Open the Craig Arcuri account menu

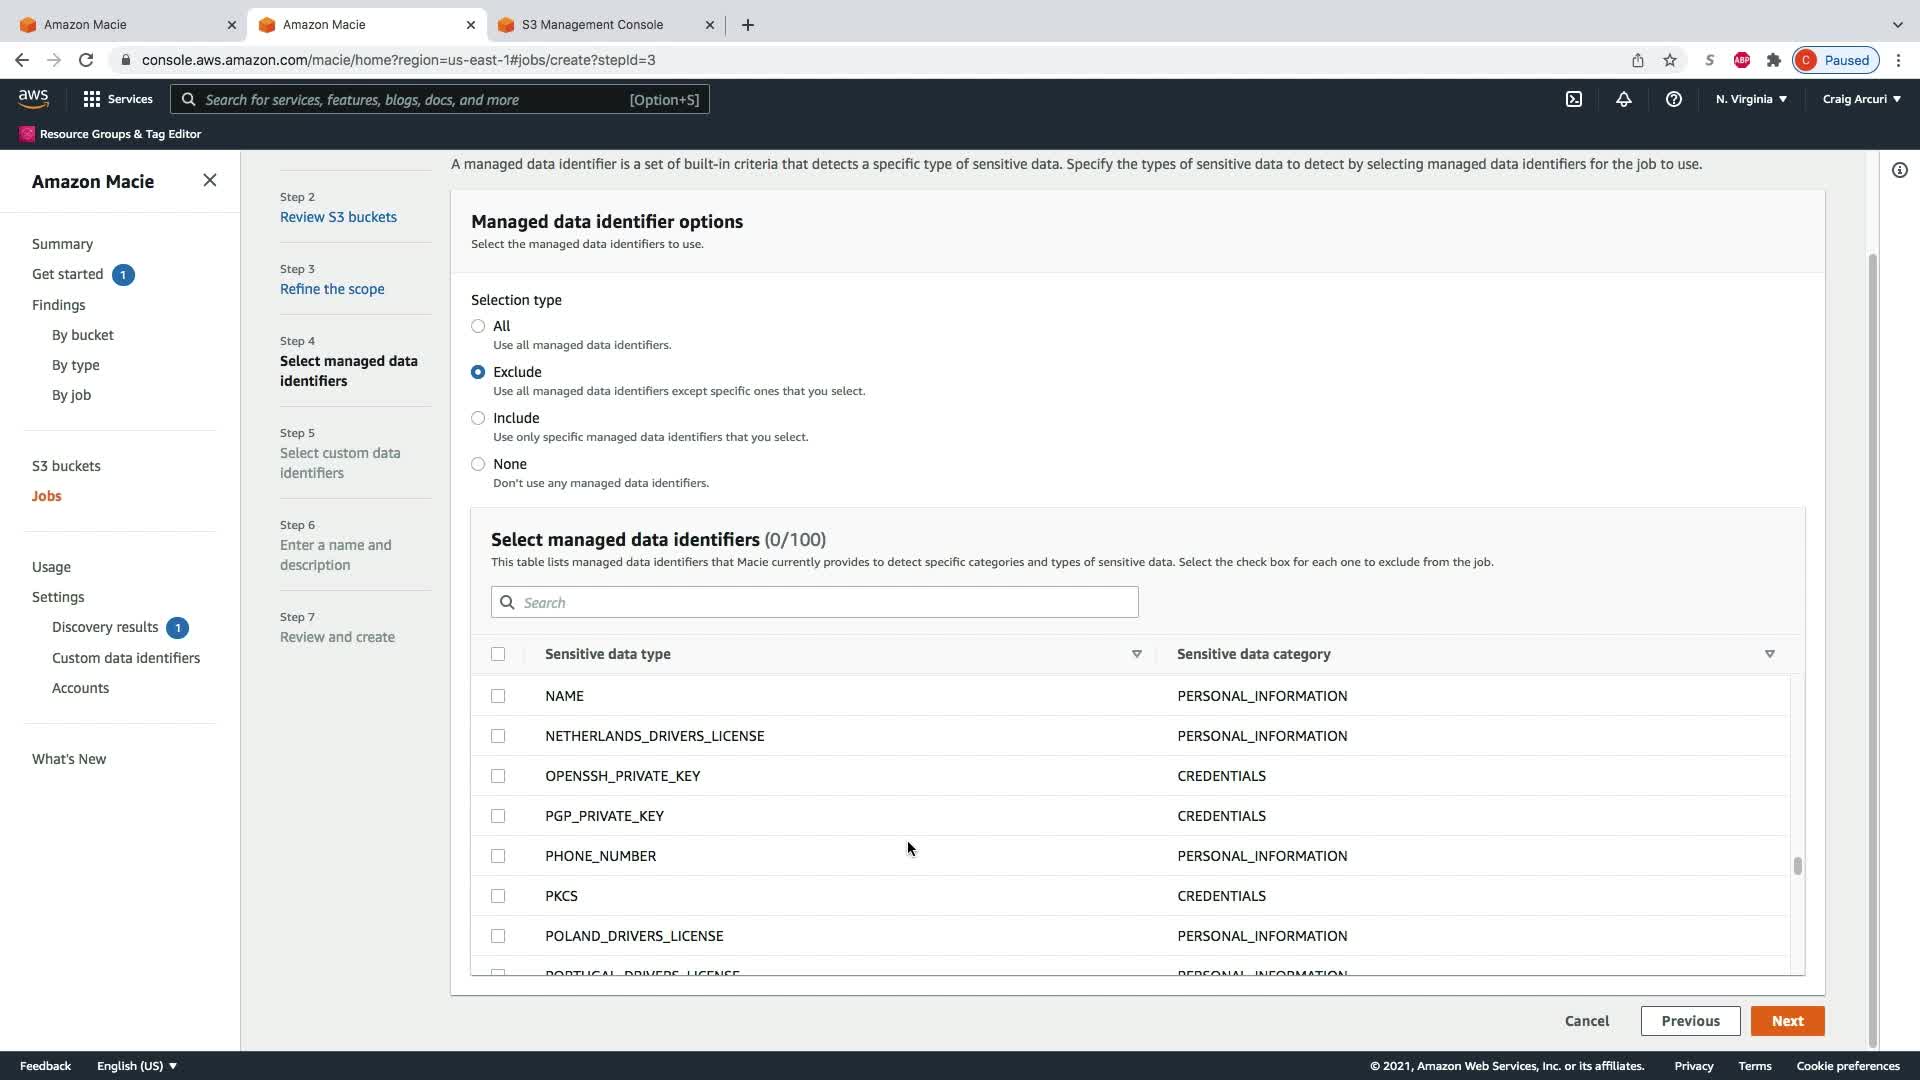[x=1861, y=99]
